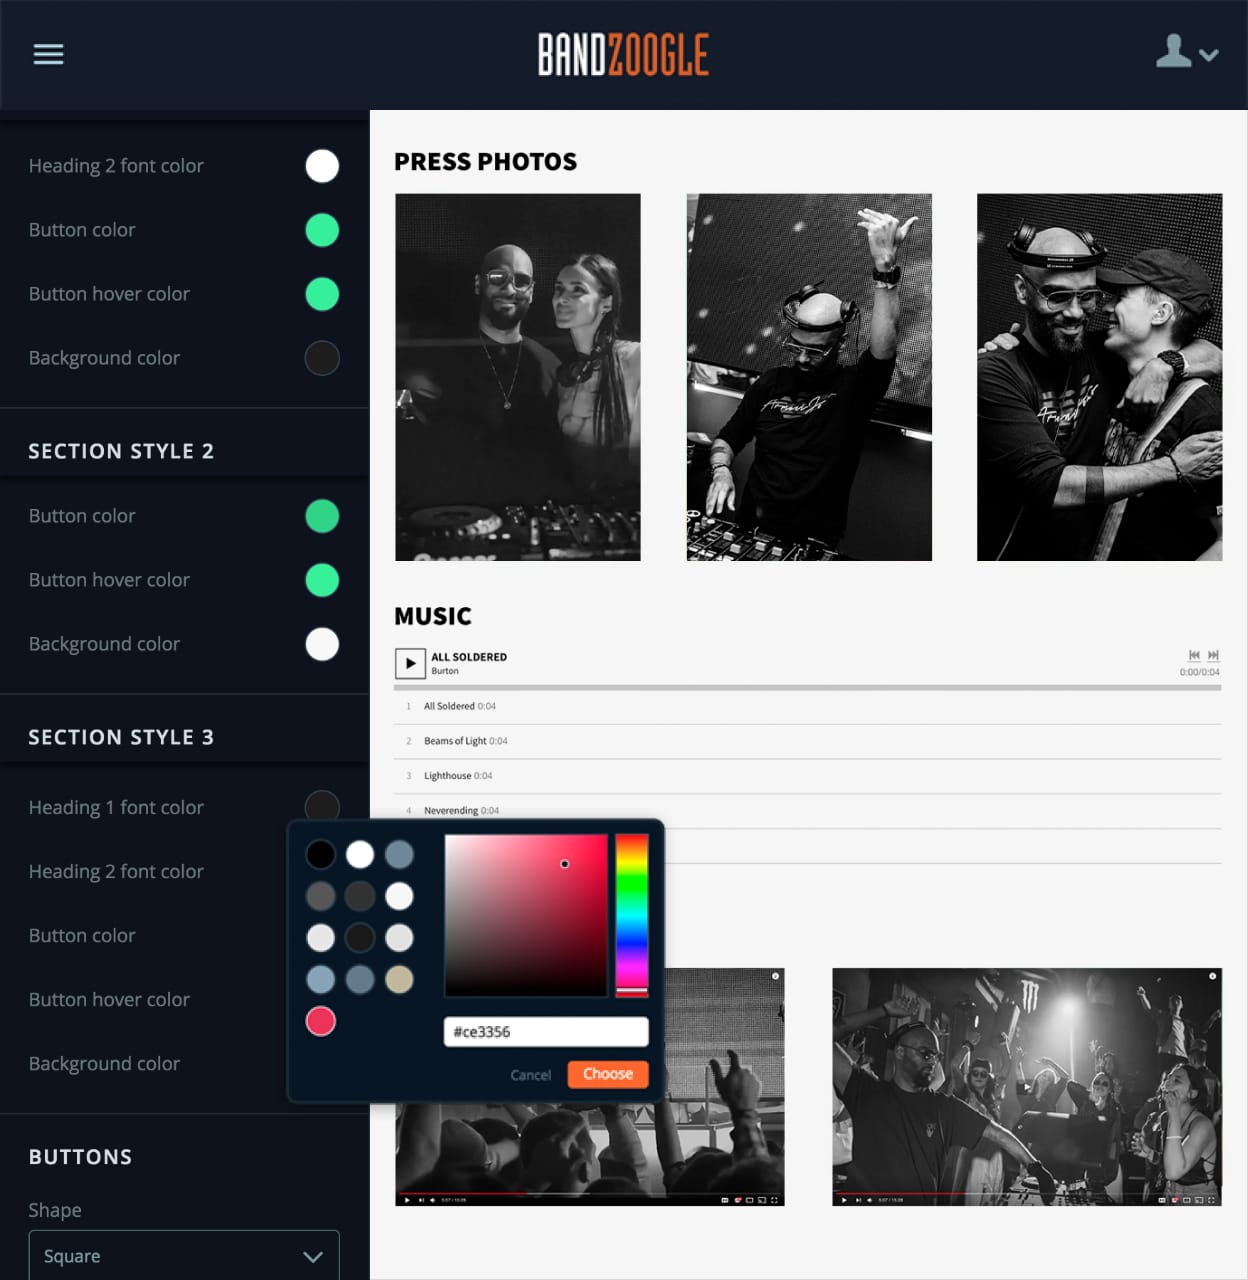Expand the Shape dropdown showing Square
The height and width of the screenshot is (1280, 1248).
(x=184, y=1255)
